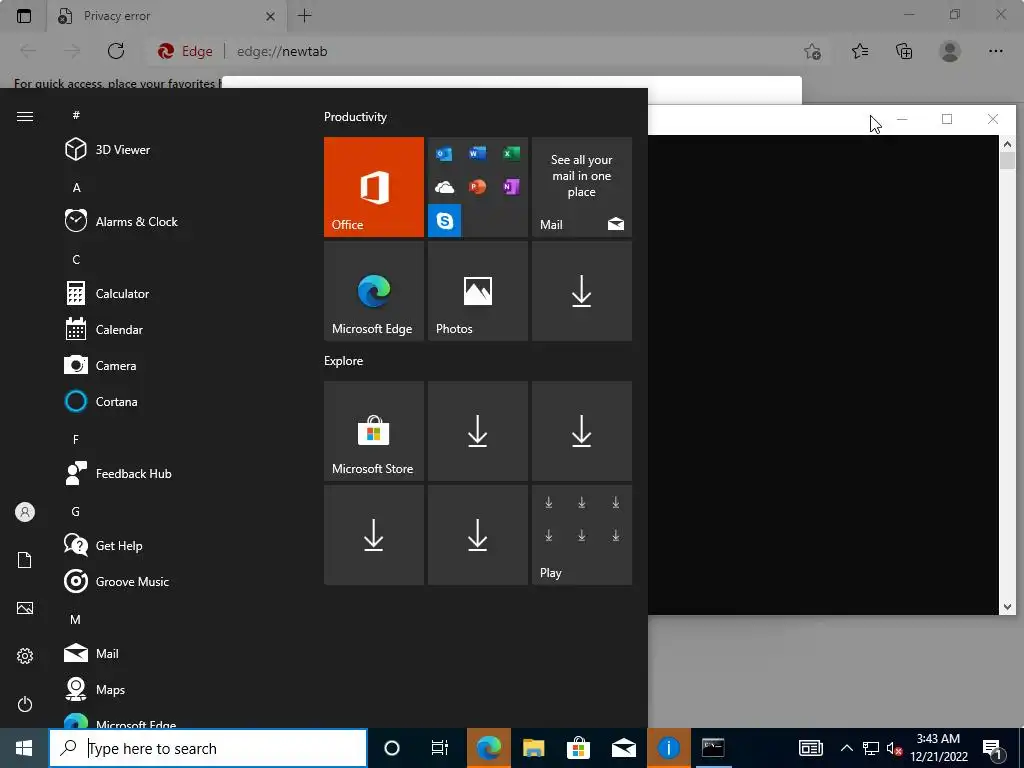
Task: Open File Explorer from the taskbar
Action: pyautogui.click(x=534, y=748)
